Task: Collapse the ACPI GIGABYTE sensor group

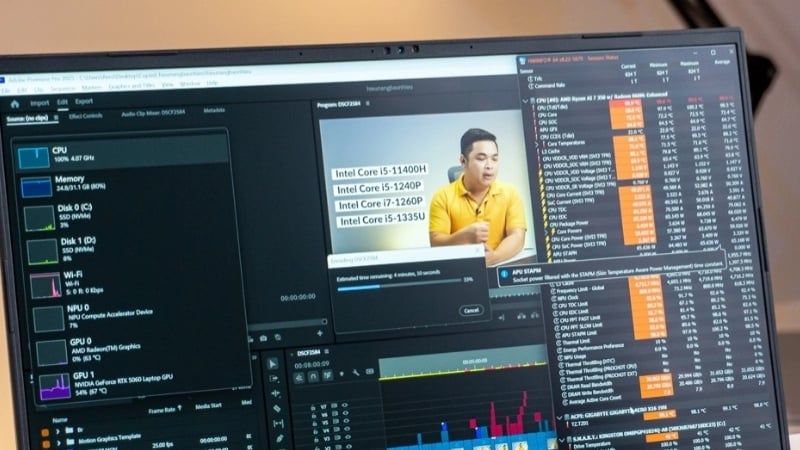Action: [559, 418]
